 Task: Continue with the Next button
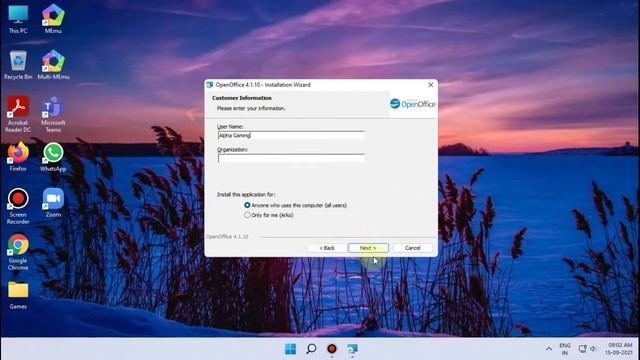(x=368, y=248)
